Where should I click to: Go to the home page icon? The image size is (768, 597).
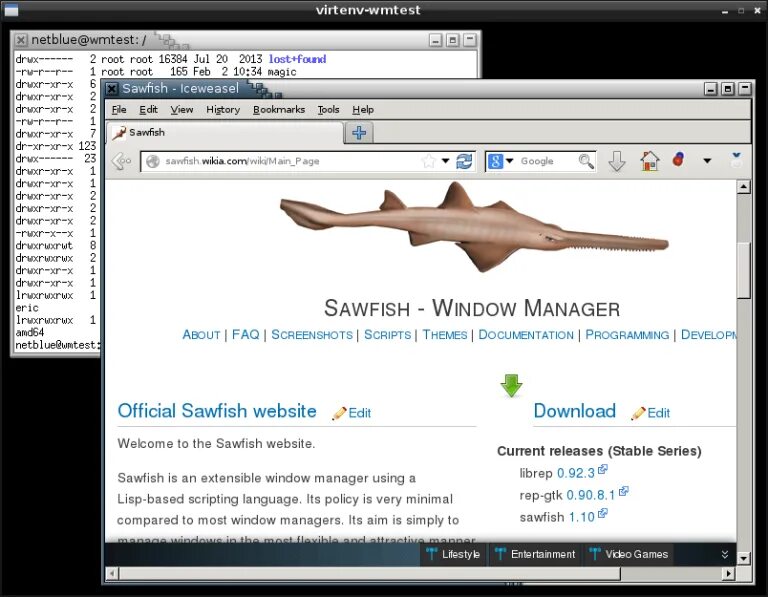coord(649,161)
